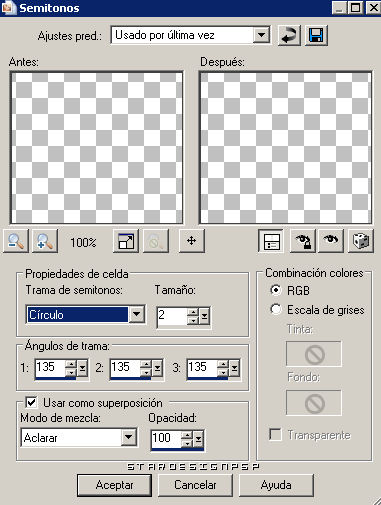Viewport: 381px width, 505px height.
Task: Click the Tamaño value input field
Action: (172, 316)
